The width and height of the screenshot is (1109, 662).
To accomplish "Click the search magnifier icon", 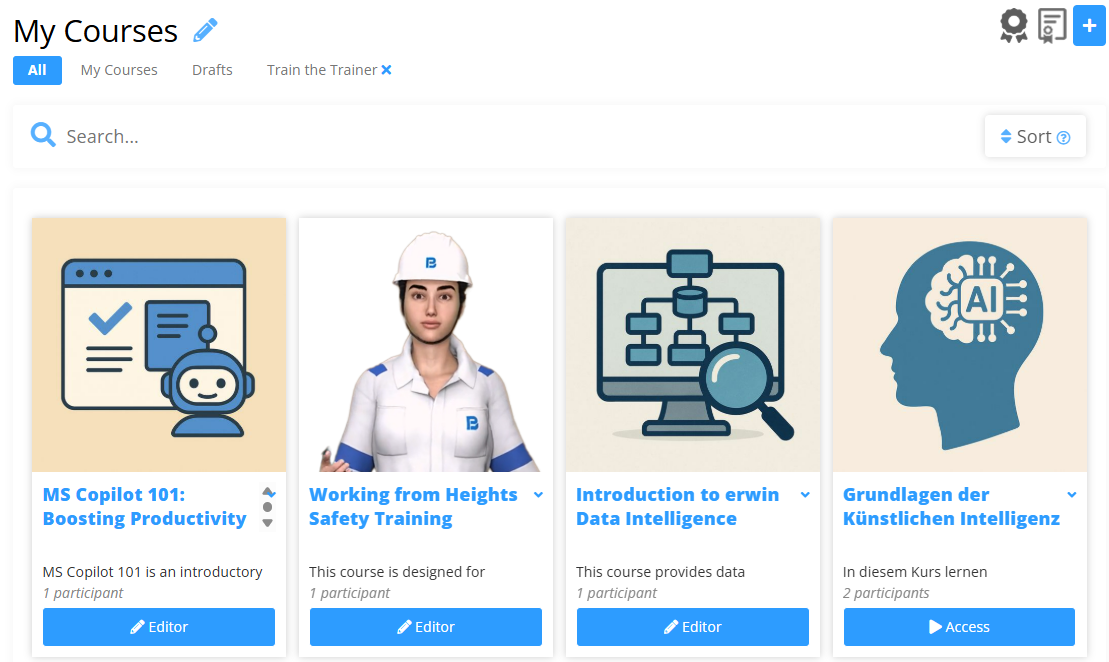I will [42, 134].
